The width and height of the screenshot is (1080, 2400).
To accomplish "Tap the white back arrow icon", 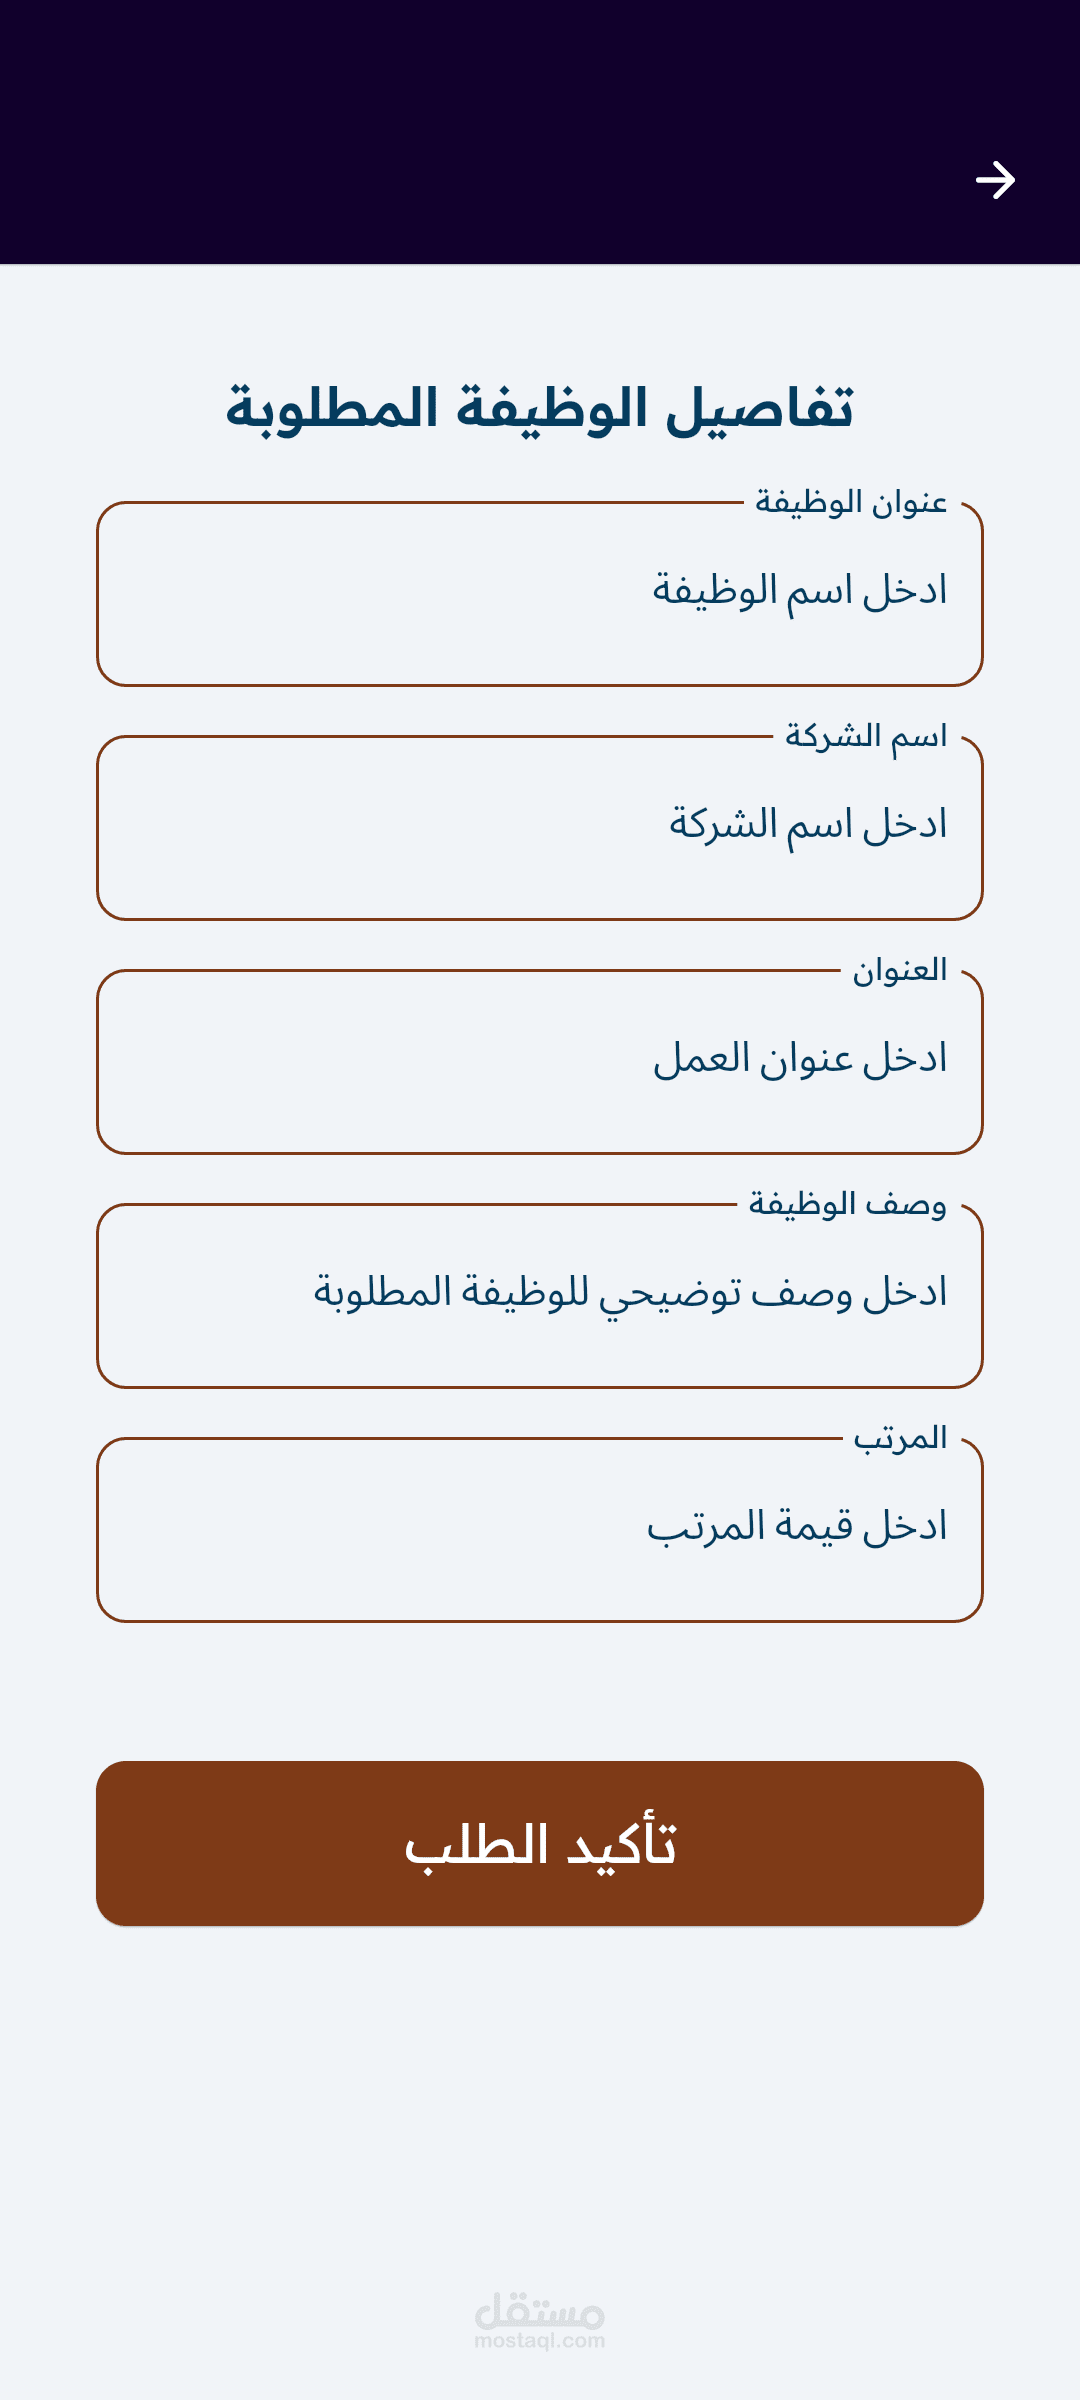I will [995, 180].
